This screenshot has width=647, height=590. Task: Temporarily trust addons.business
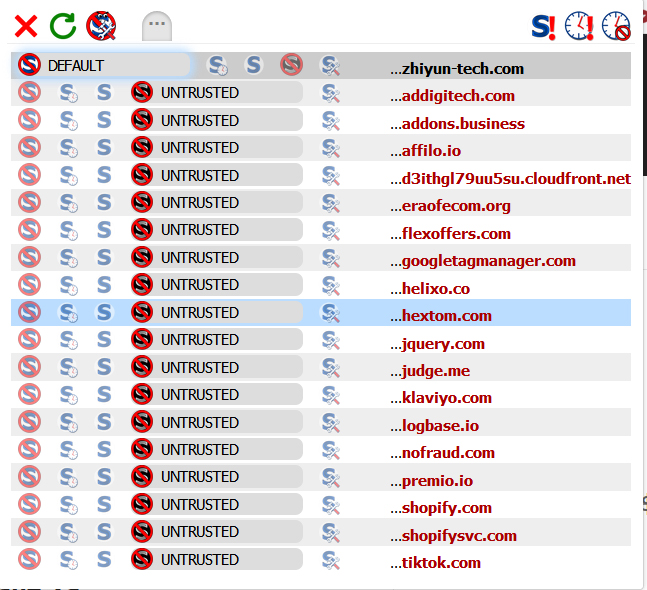click(x=68, y=120)
